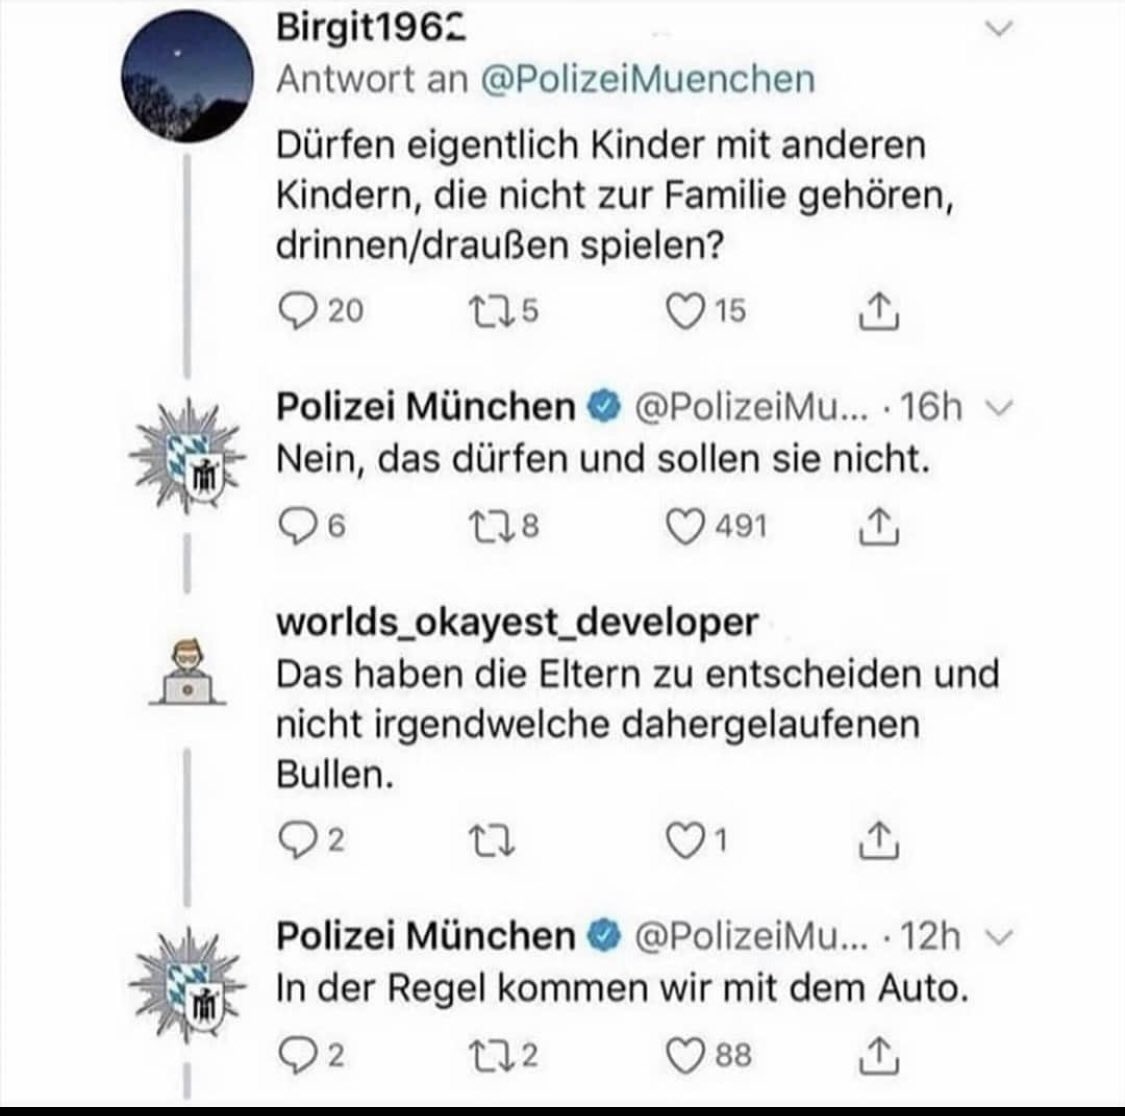Open dropdown arrow on Birgit1962's tweet
The width and height of the screenshot is (1125, 1116).
pos(997,31)
